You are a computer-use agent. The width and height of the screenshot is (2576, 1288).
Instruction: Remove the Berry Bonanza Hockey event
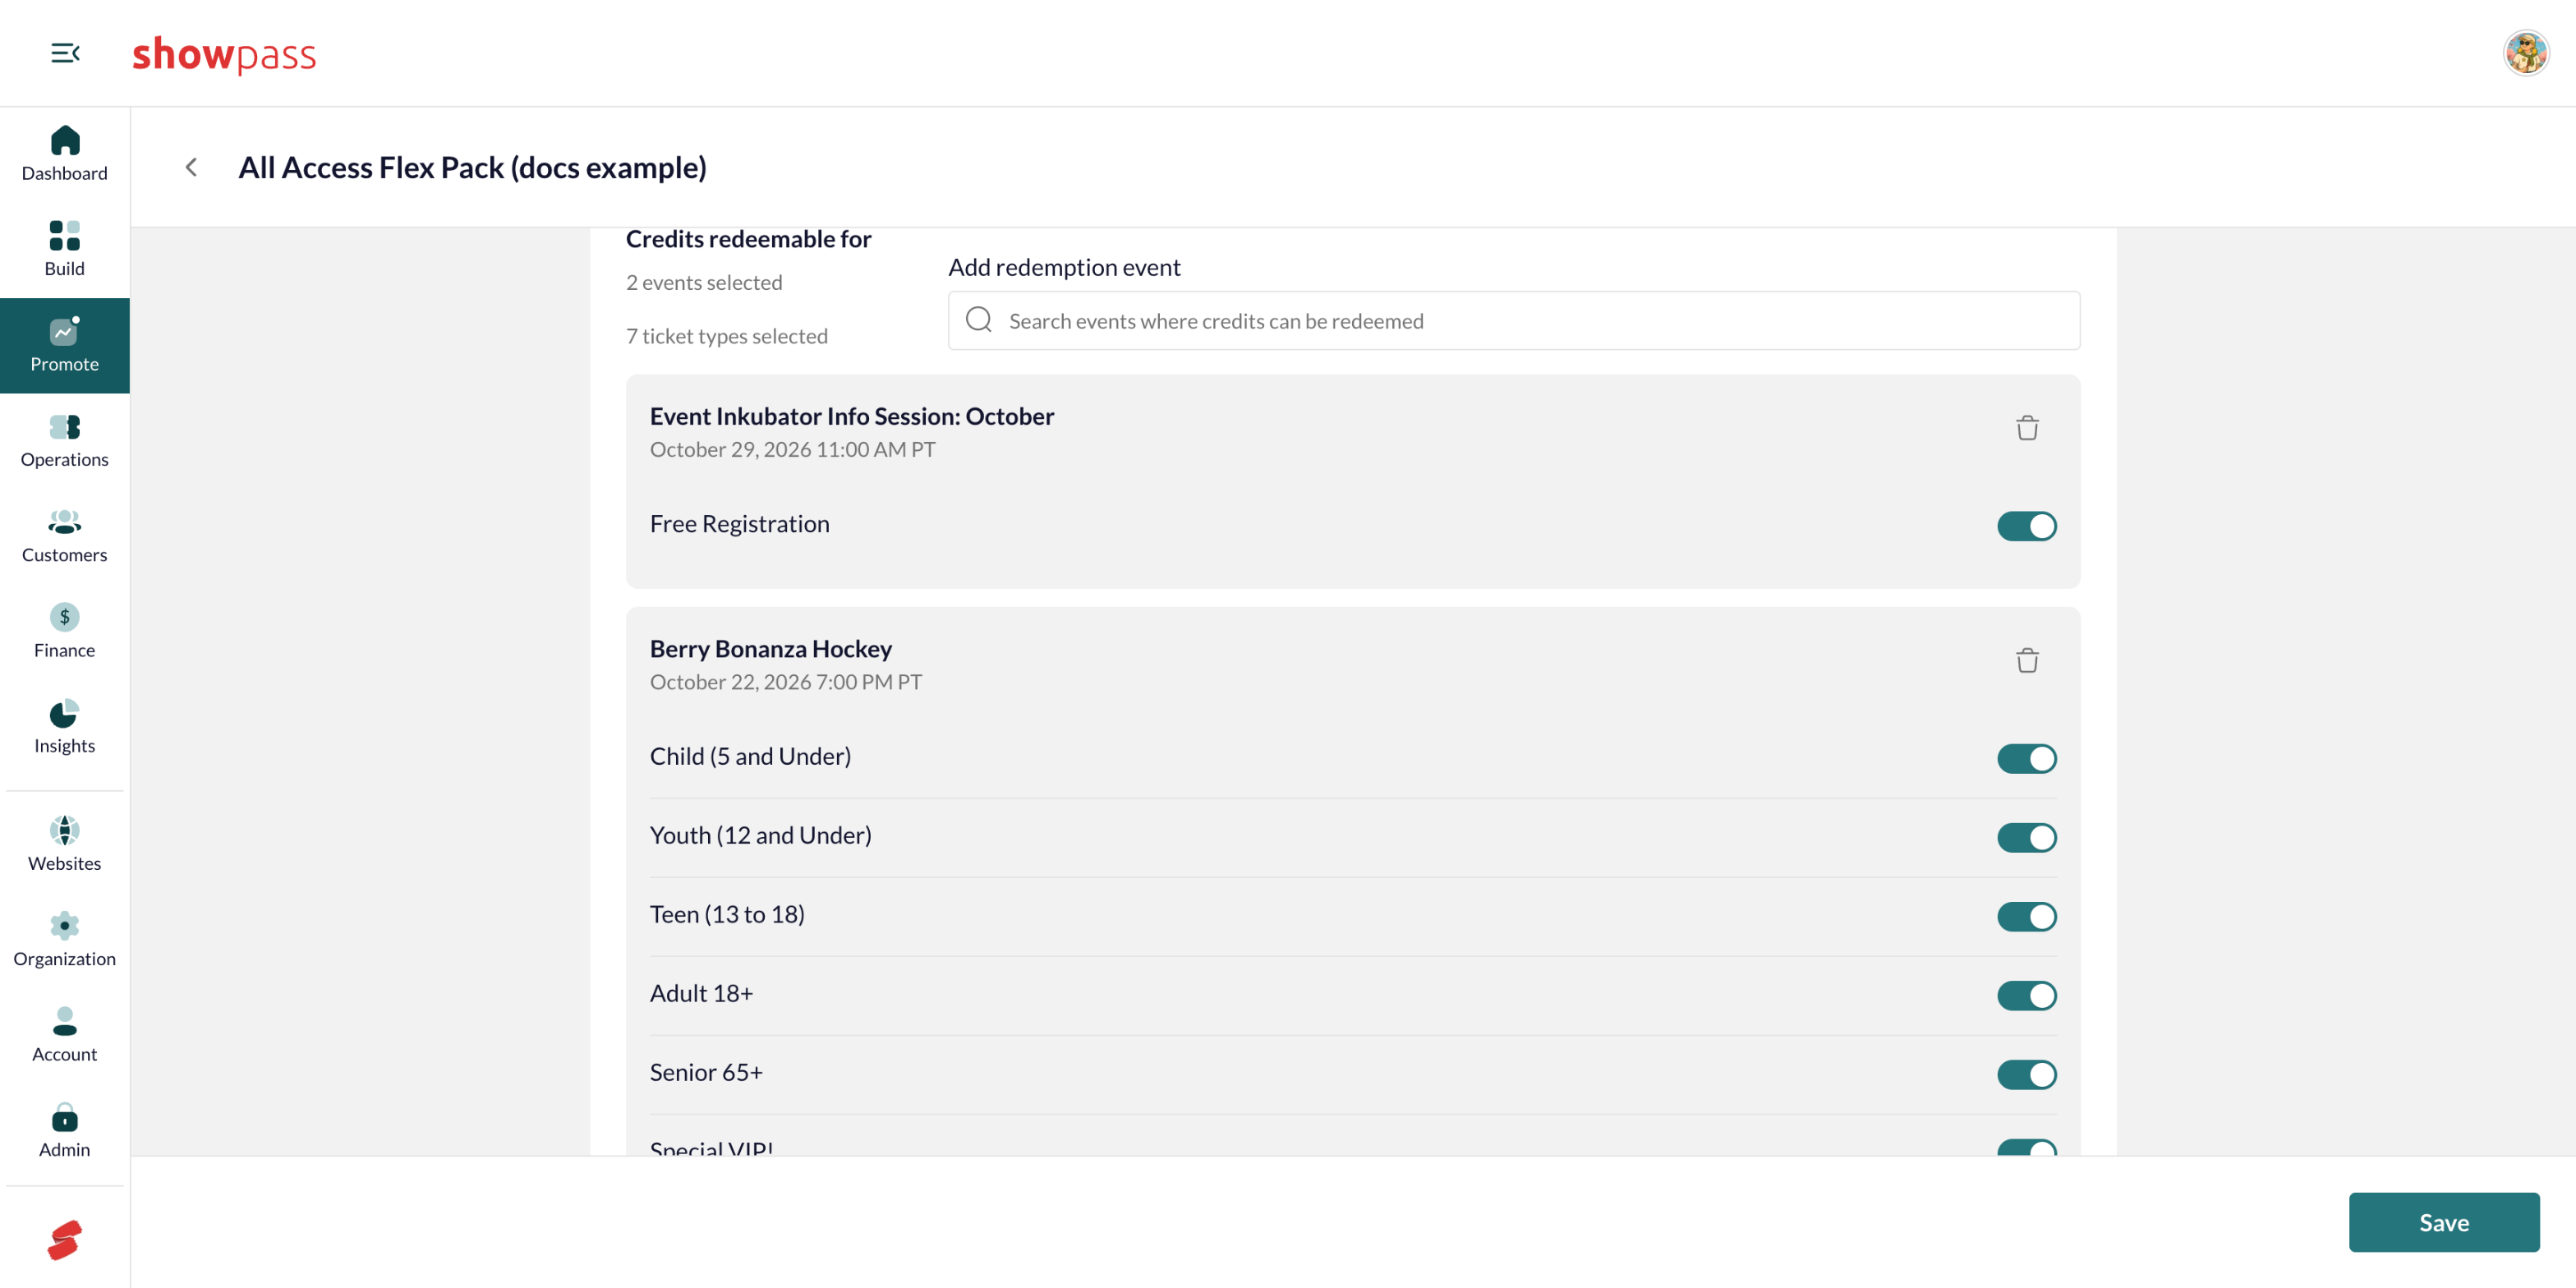coord(2026,660)
